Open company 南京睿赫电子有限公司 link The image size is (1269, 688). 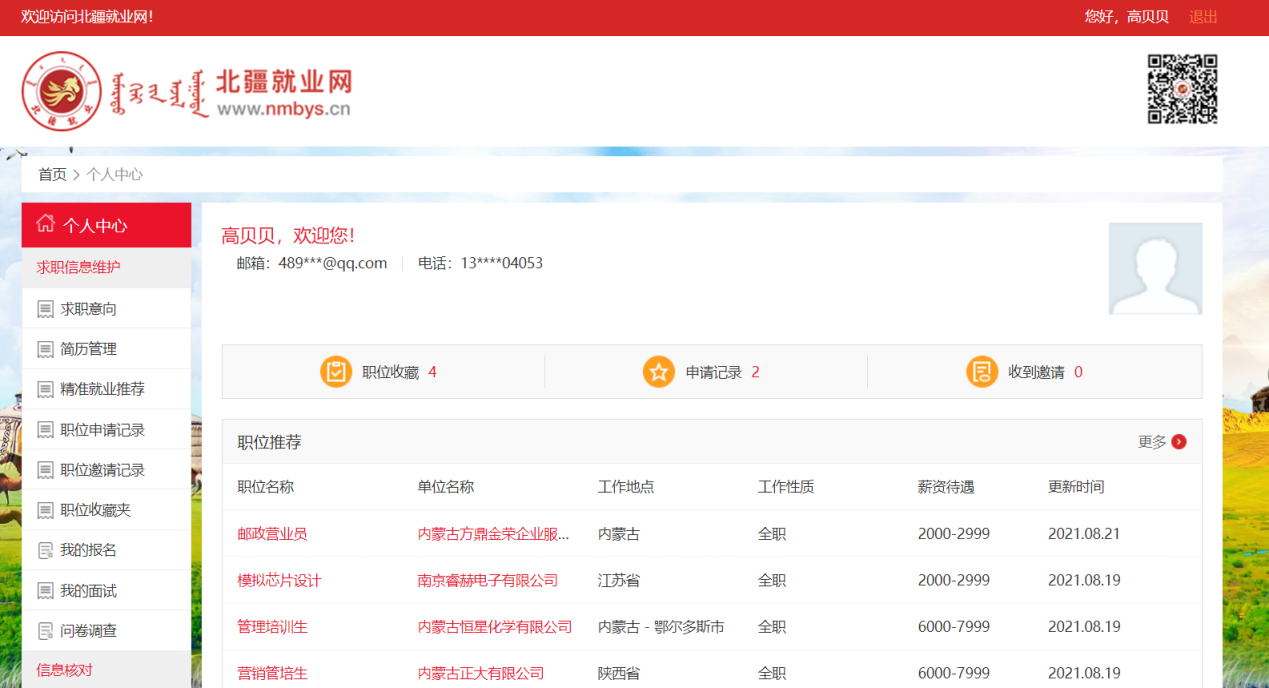pyautogui.click(x=487, y=580)
